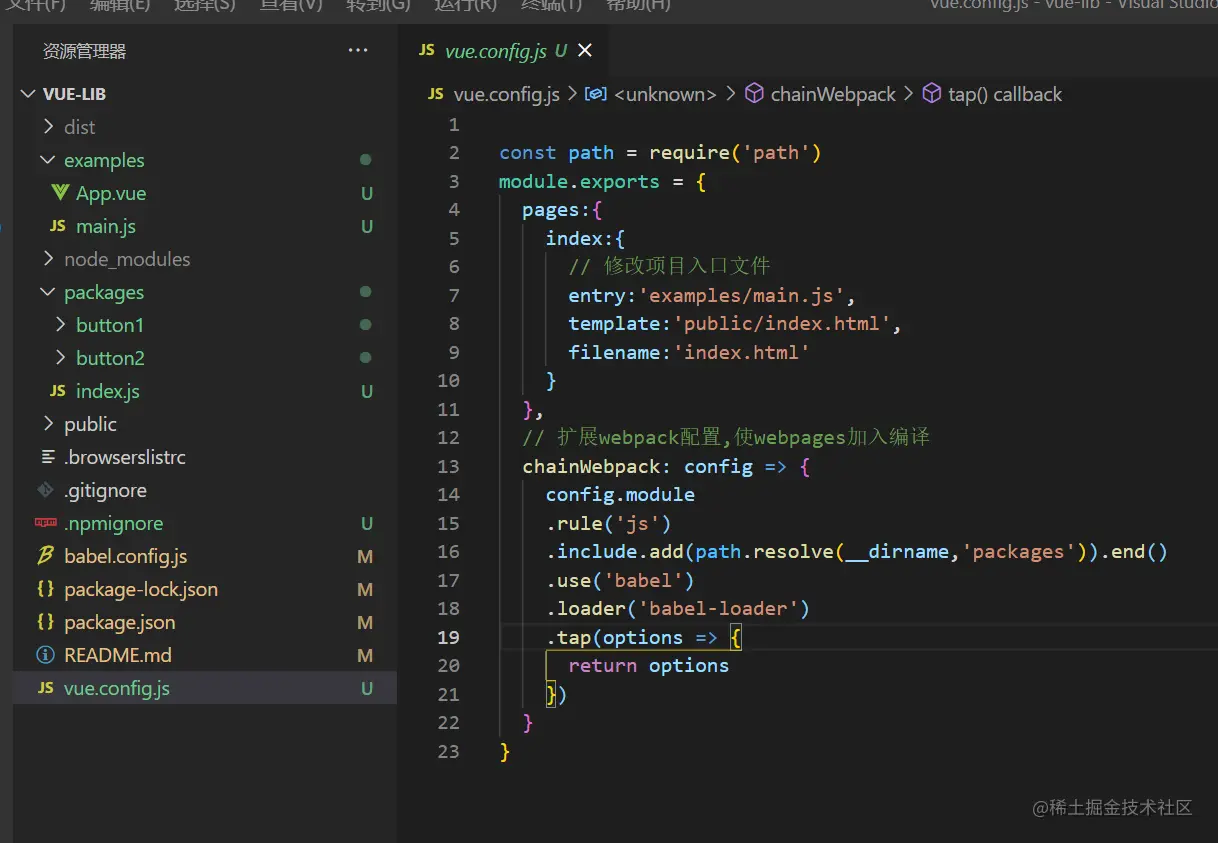This screenshot has width=1218, height=843.
Task: Click tap() callback in the breadcrumb
Action: [x=1005, y=94]
